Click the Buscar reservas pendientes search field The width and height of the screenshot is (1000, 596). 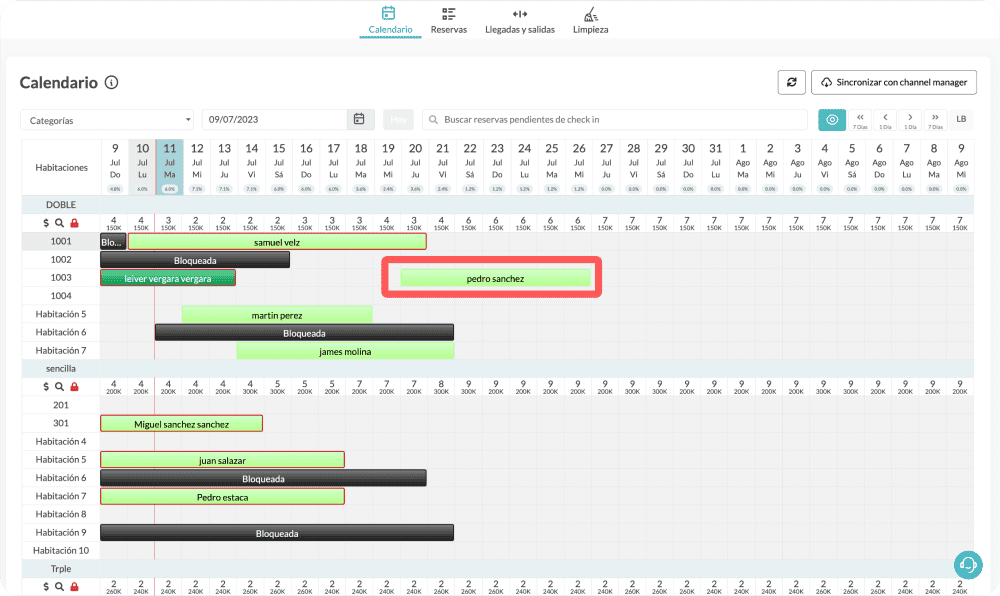pos(615,119)
